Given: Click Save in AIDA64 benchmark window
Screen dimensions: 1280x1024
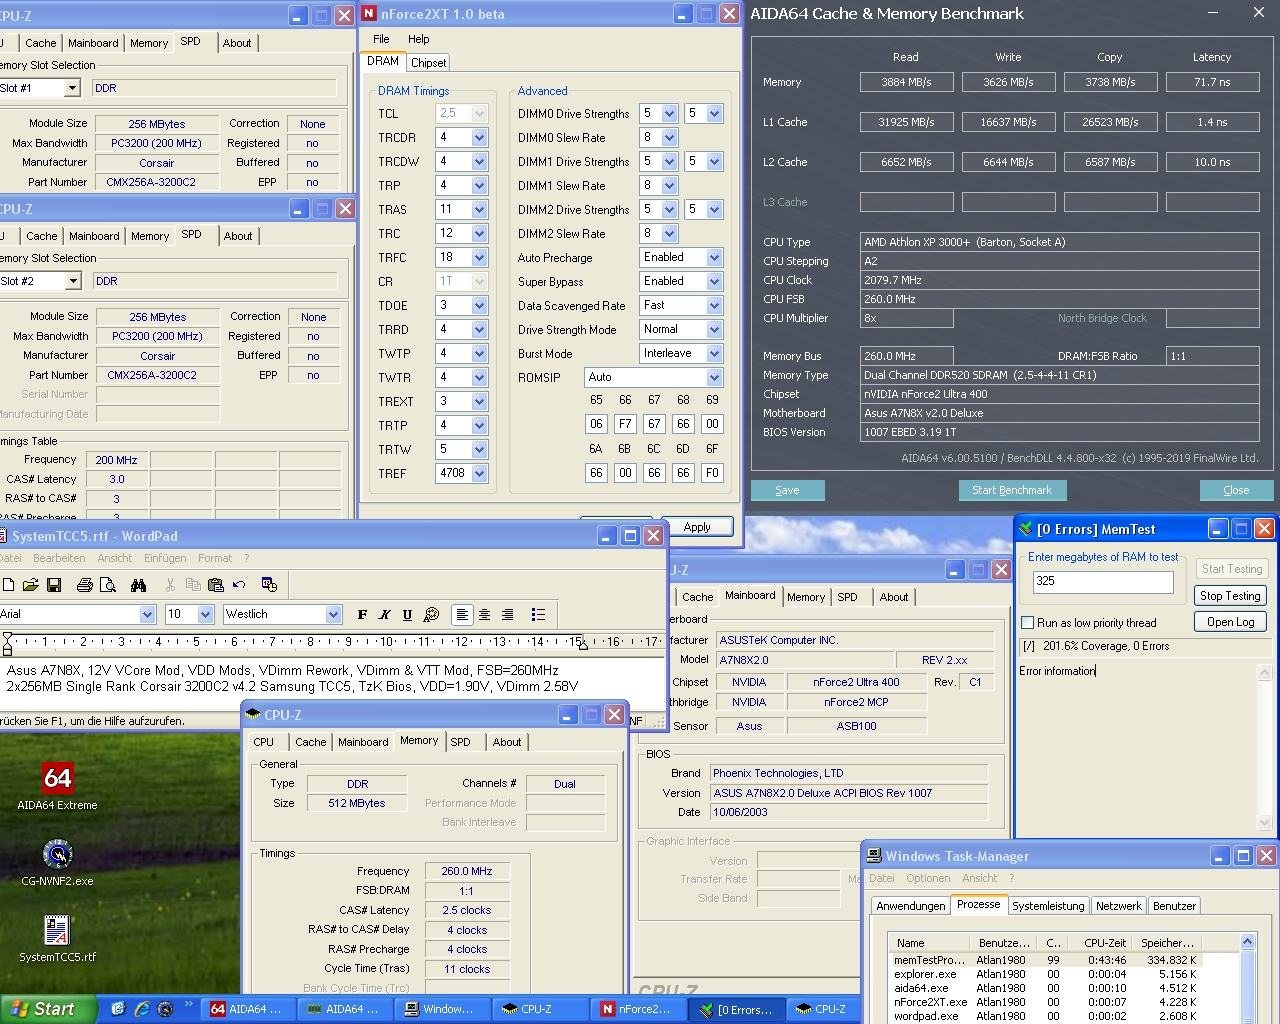Looking at the screenshot, I should pyautogui.click(x=787, y=490).
